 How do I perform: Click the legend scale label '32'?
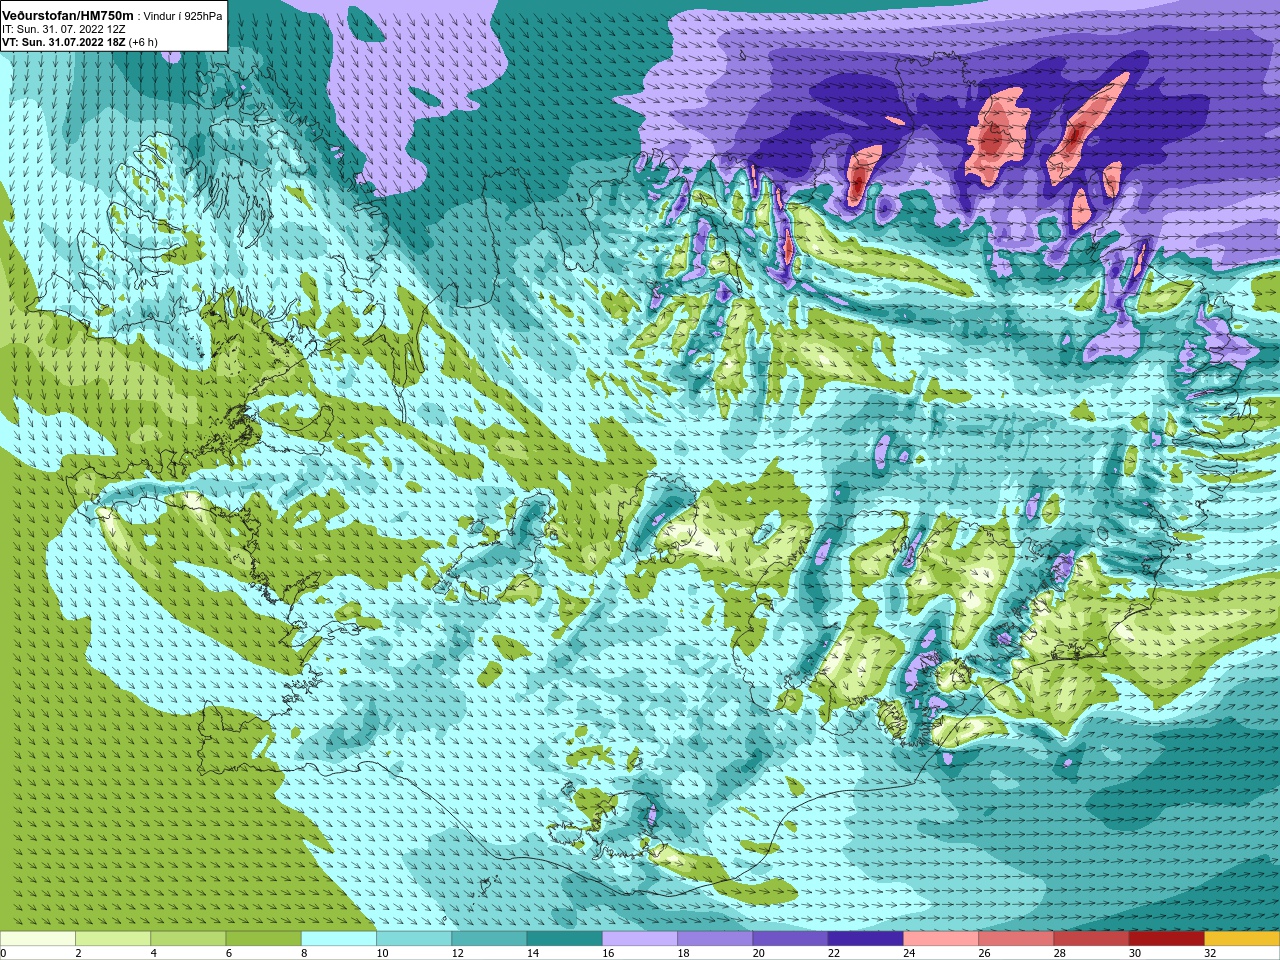pos(1209,953)
